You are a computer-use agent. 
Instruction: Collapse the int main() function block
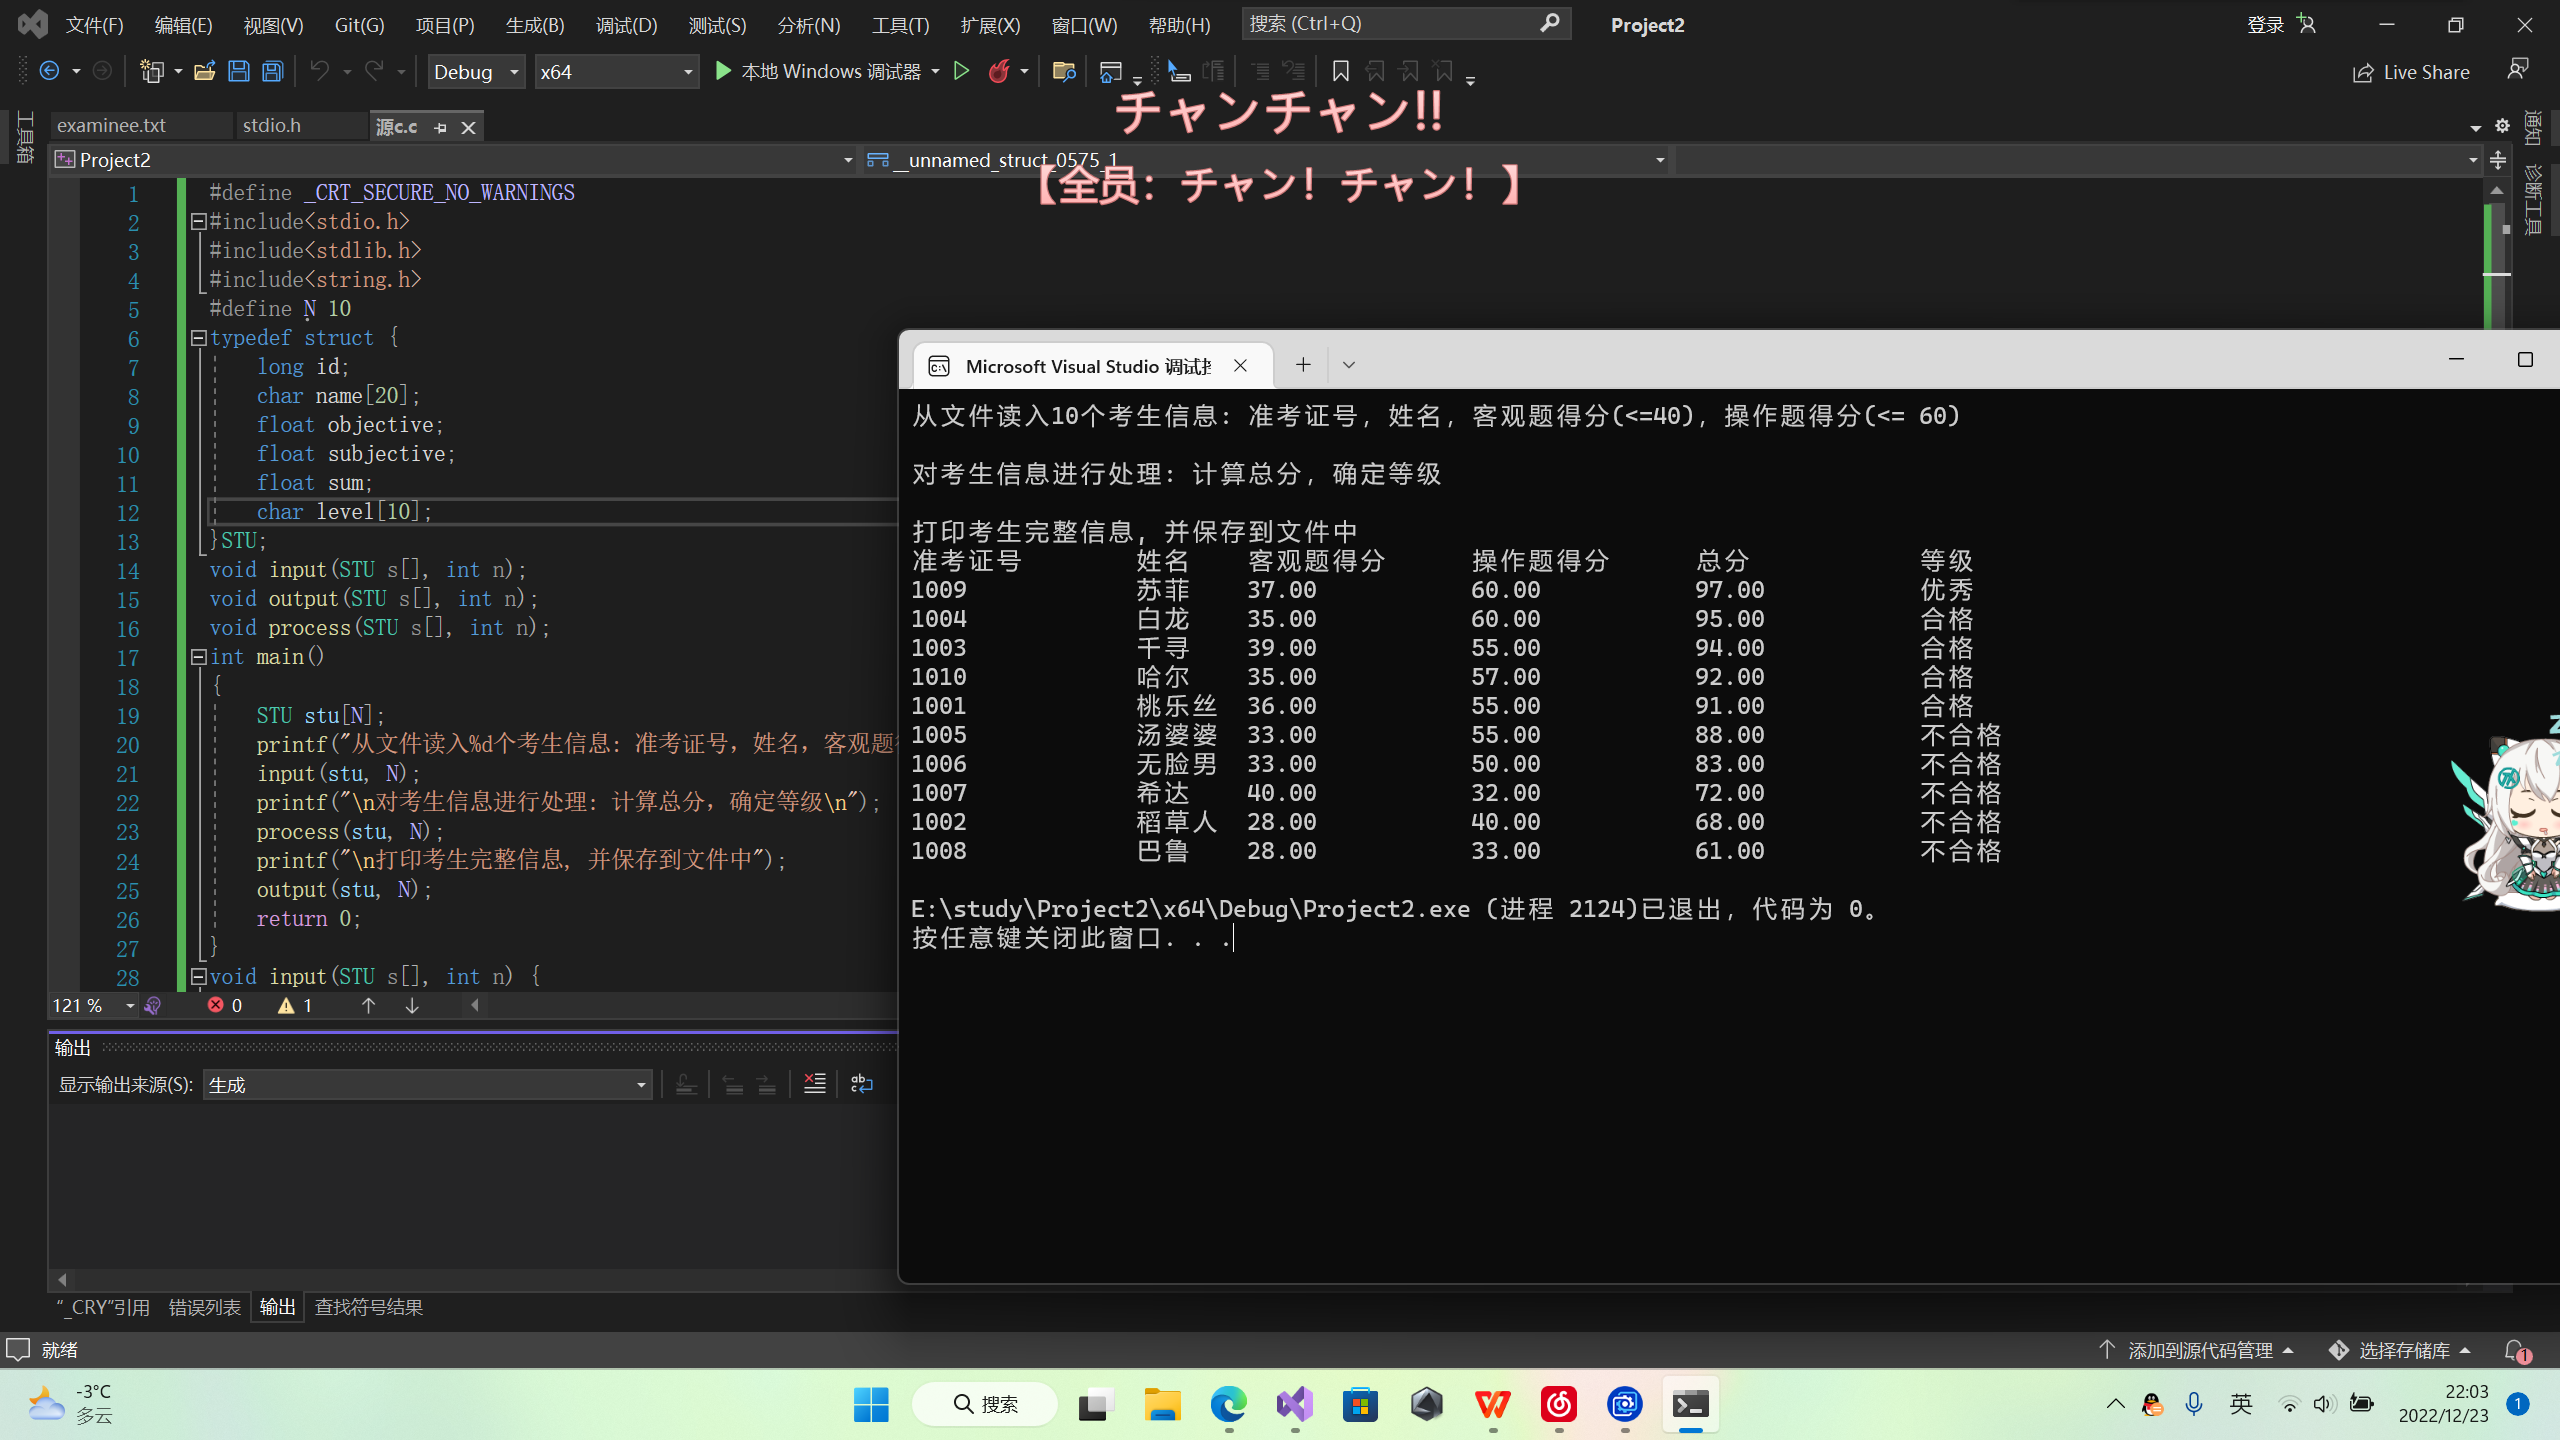pyautogui.click(x=198, y=657)
